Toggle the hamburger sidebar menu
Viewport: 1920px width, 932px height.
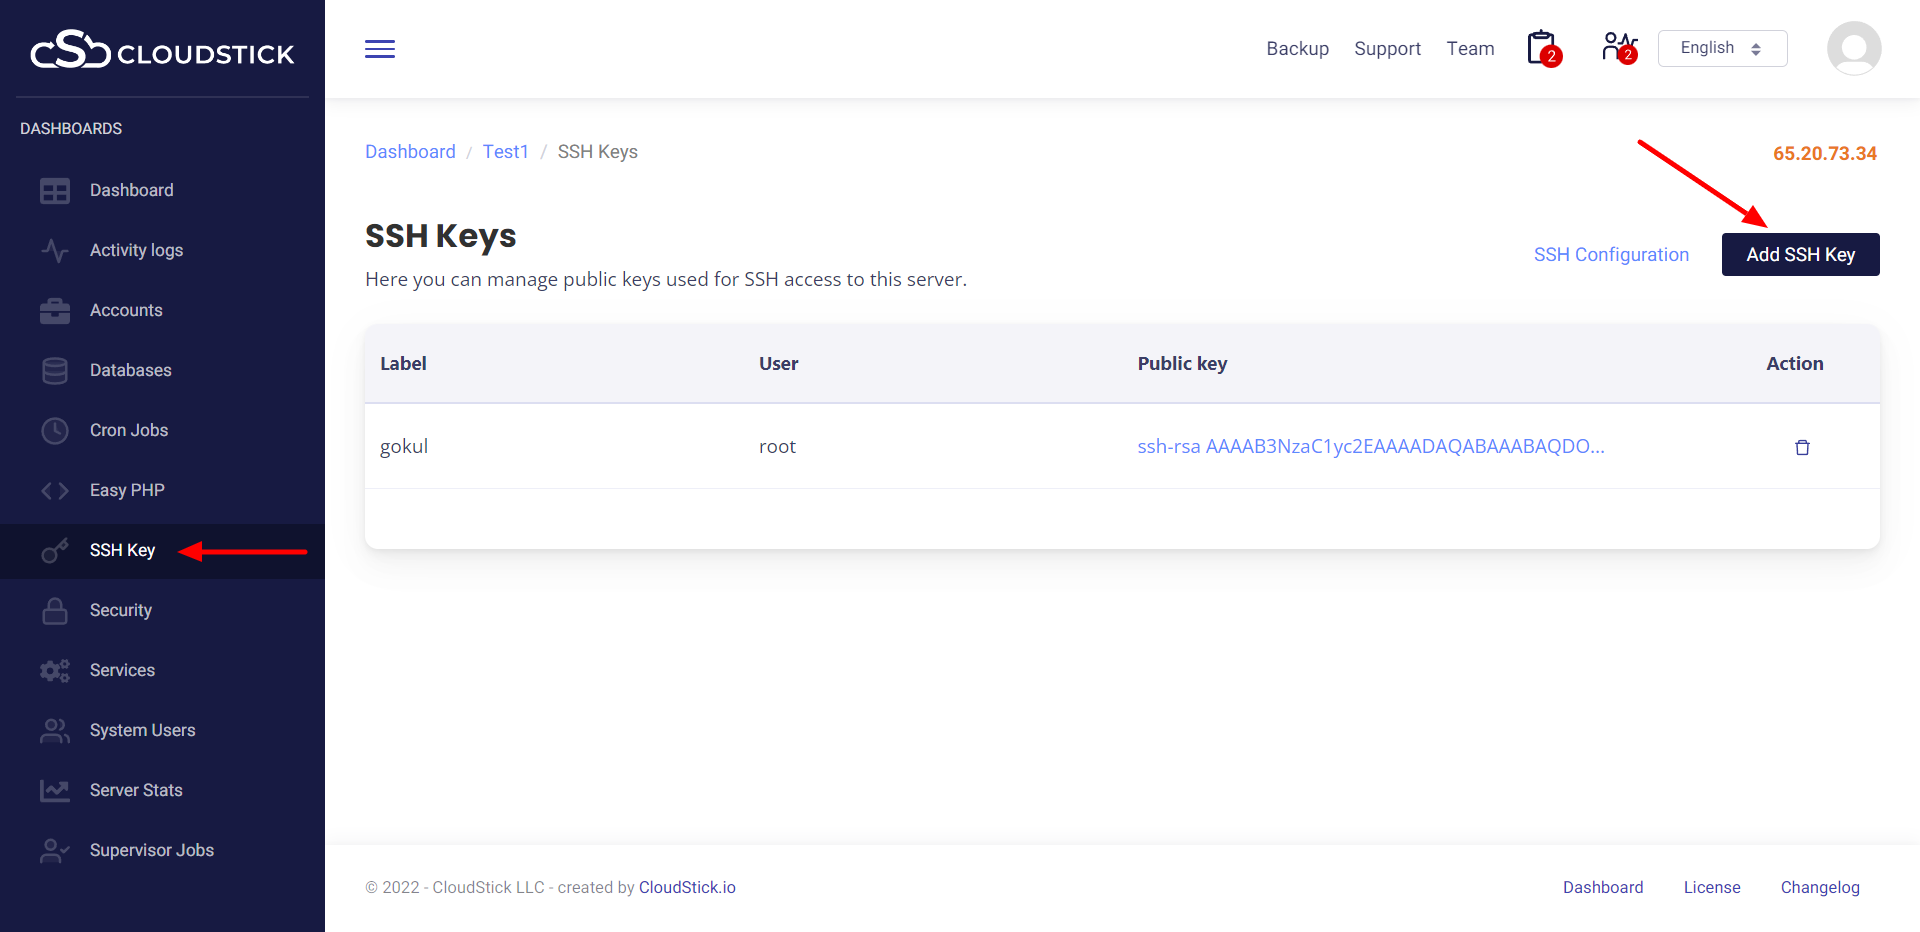pos(380,49)
